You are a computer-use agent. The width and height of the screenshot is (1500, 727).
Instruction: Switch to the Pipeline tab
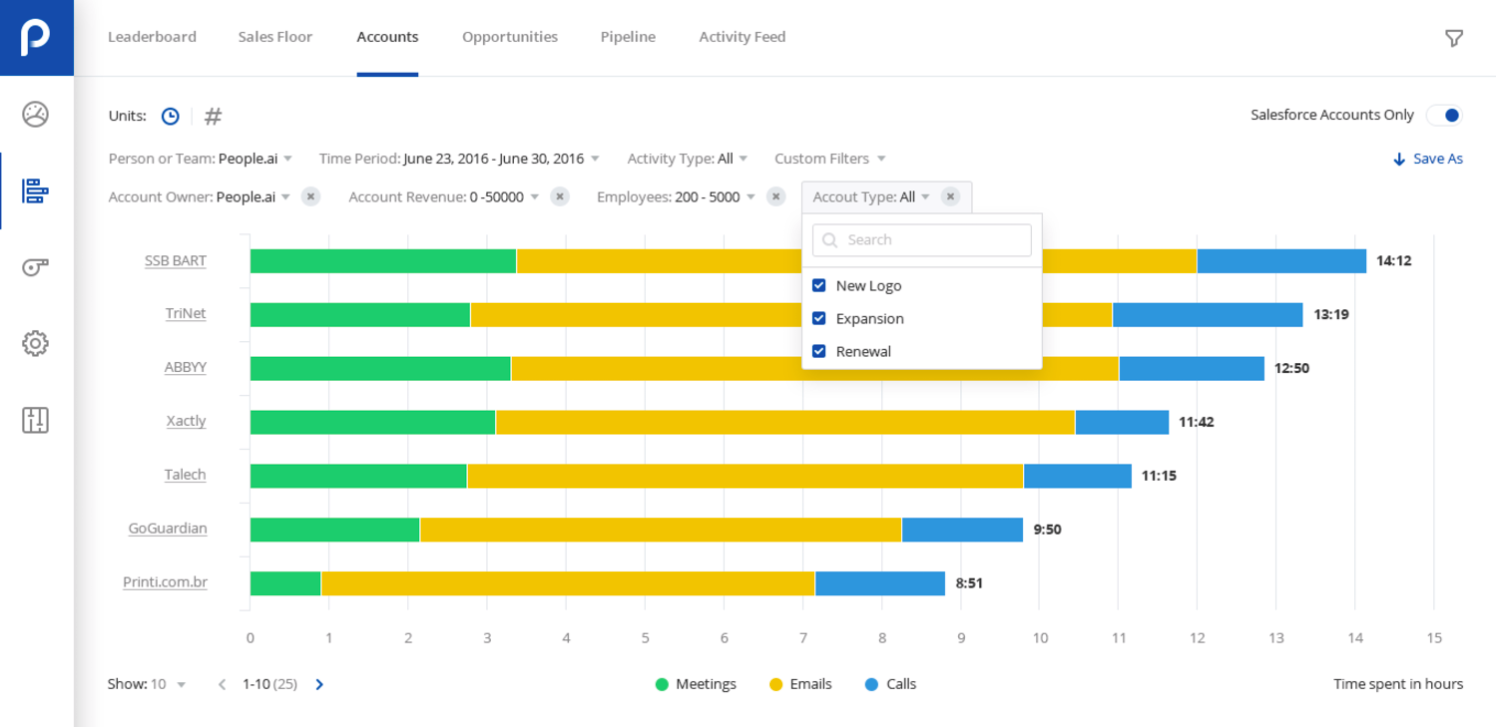628,37
